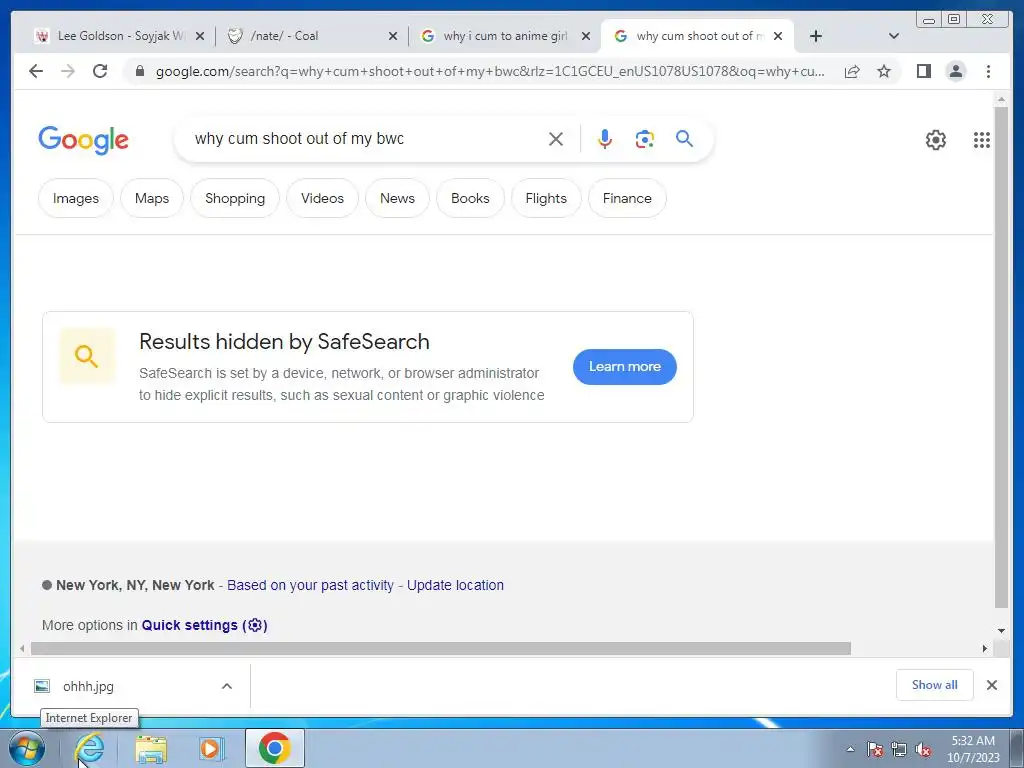Open Windows Explorer from the taskbar
This screenshot has width=1024, height=768.
pos(151,749)
